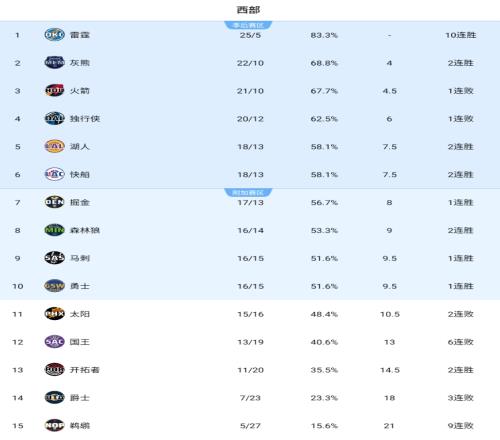Viewport: 500px width, 440px height.
Task: Select the Pelicans NOP team logo
Action: (54, 426)
